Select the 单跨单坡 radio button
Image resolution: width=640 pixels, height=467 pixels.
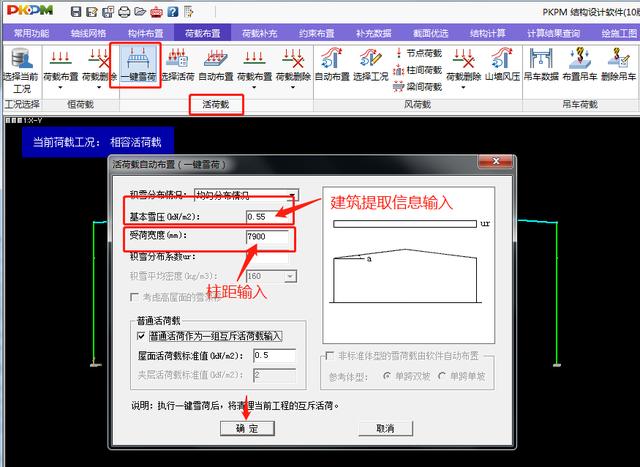(x=442, y=376)
